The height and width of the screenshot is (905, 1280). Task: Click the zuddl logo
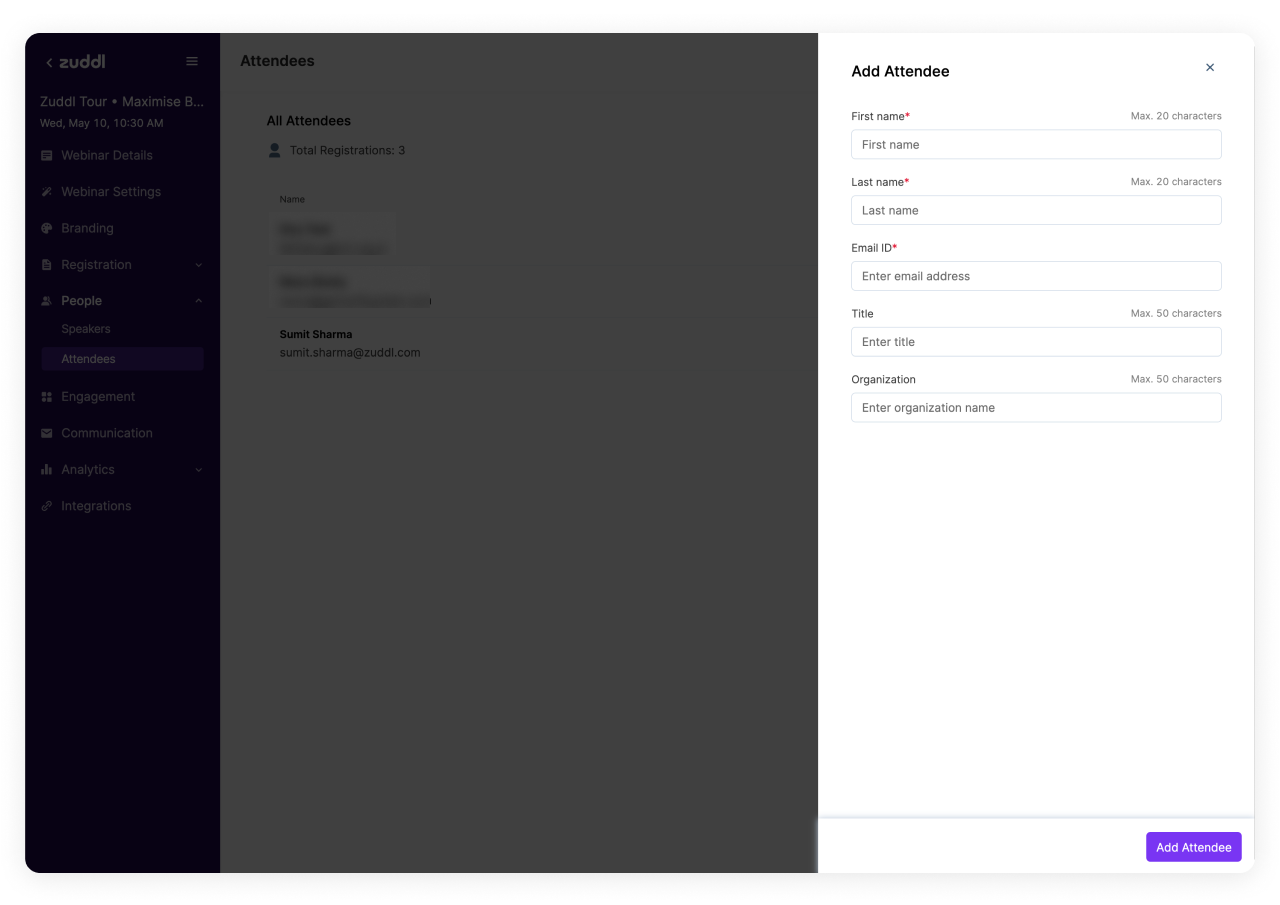[82, 62]
